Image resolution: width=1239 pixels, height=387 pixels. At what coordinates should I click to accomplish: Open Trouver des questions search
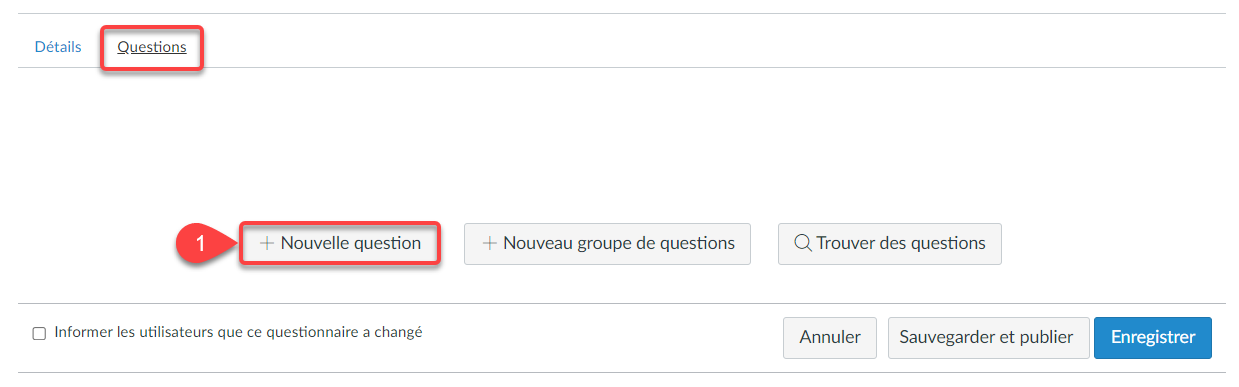(x=890, y=243)
